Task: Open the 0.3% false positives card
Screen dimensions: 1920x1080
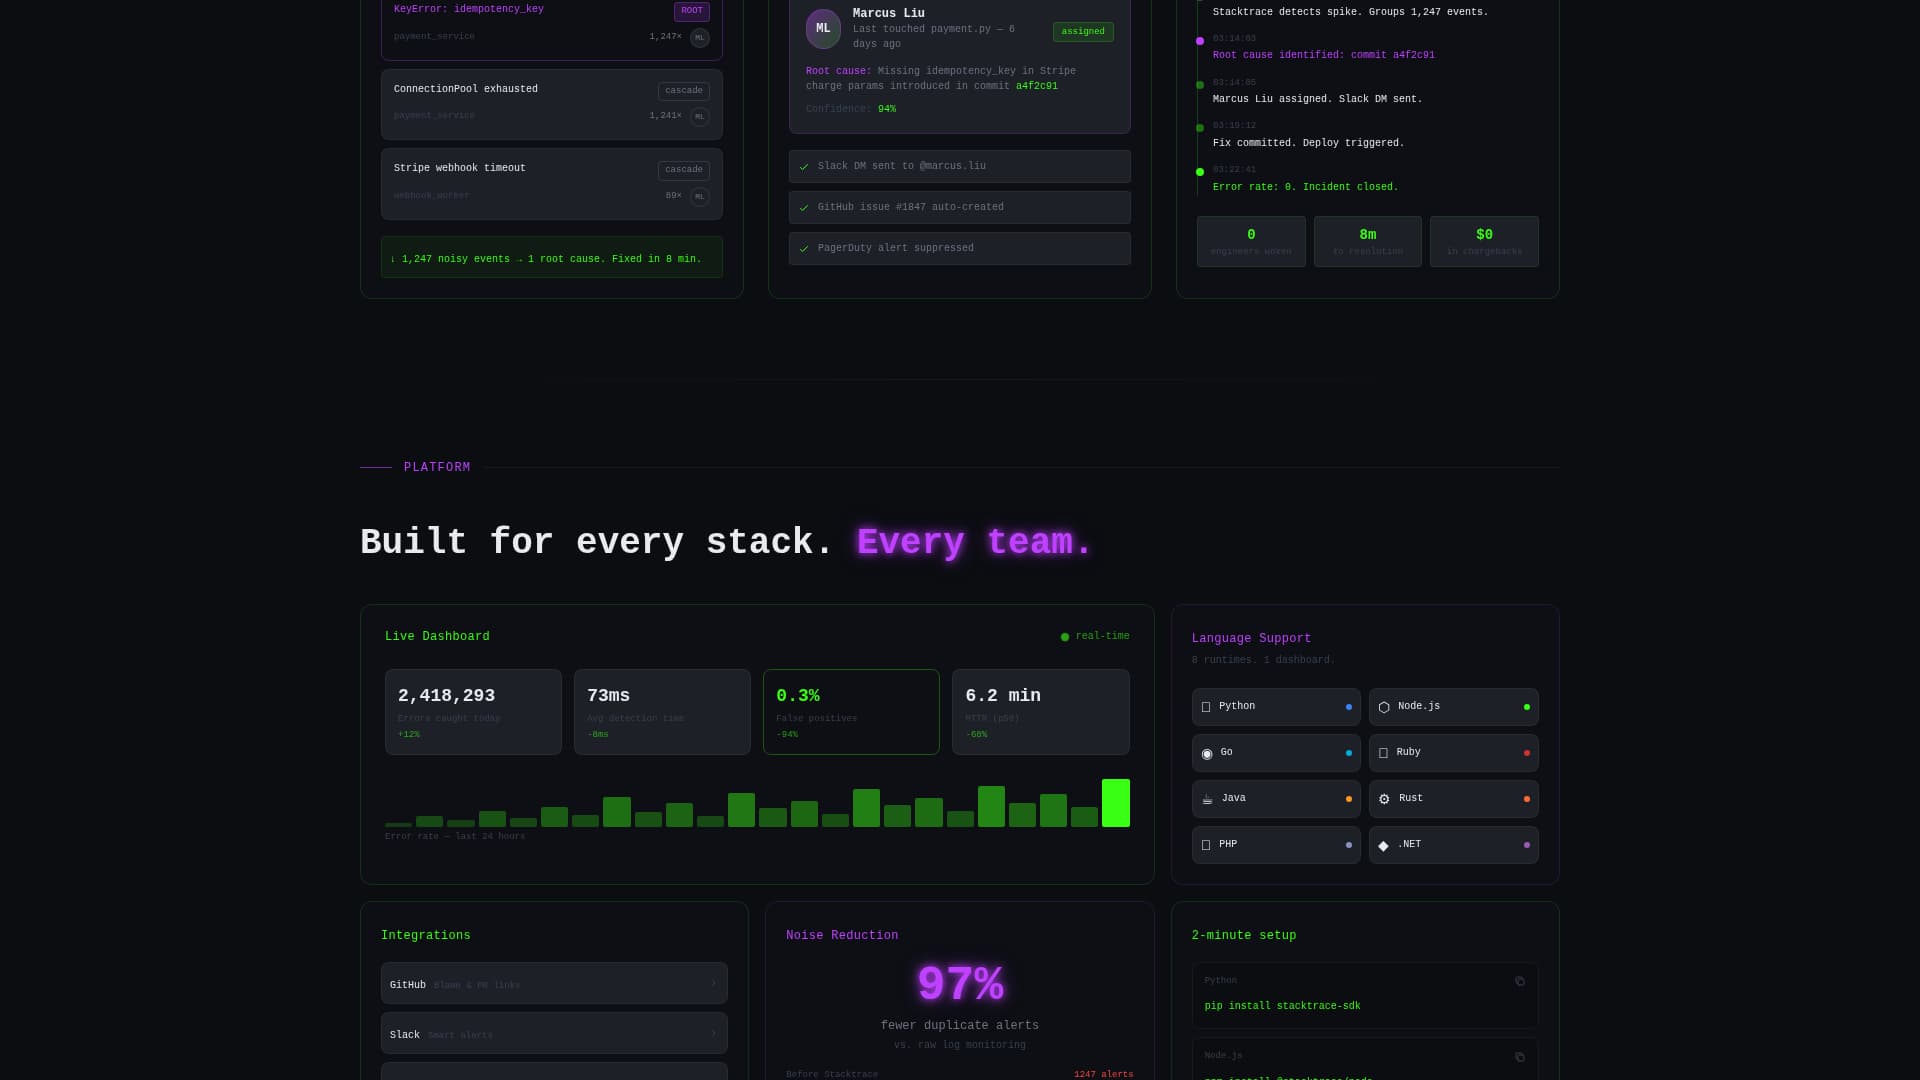Action: pyautogui.click(x=851, y=712)
